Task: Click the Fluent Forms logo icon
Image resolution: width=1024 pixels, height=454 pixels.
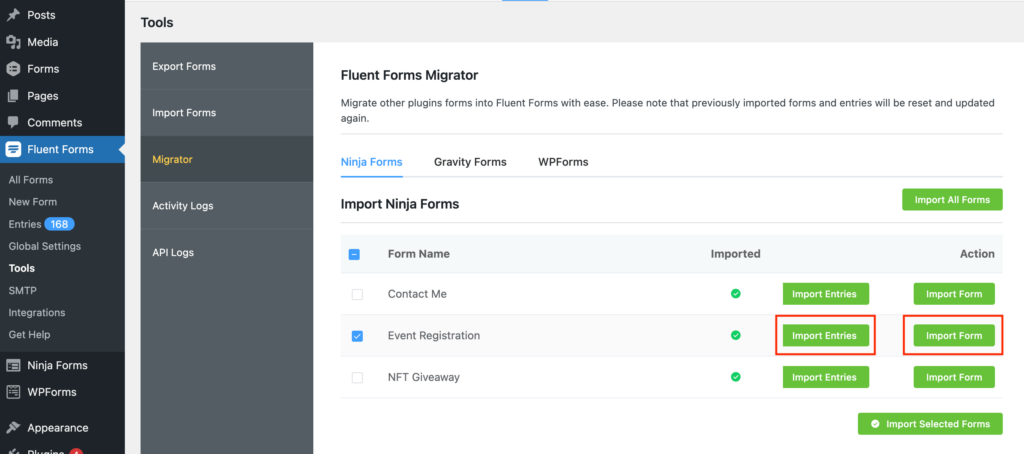Action: pyautogui.click(x=13, y=150)
